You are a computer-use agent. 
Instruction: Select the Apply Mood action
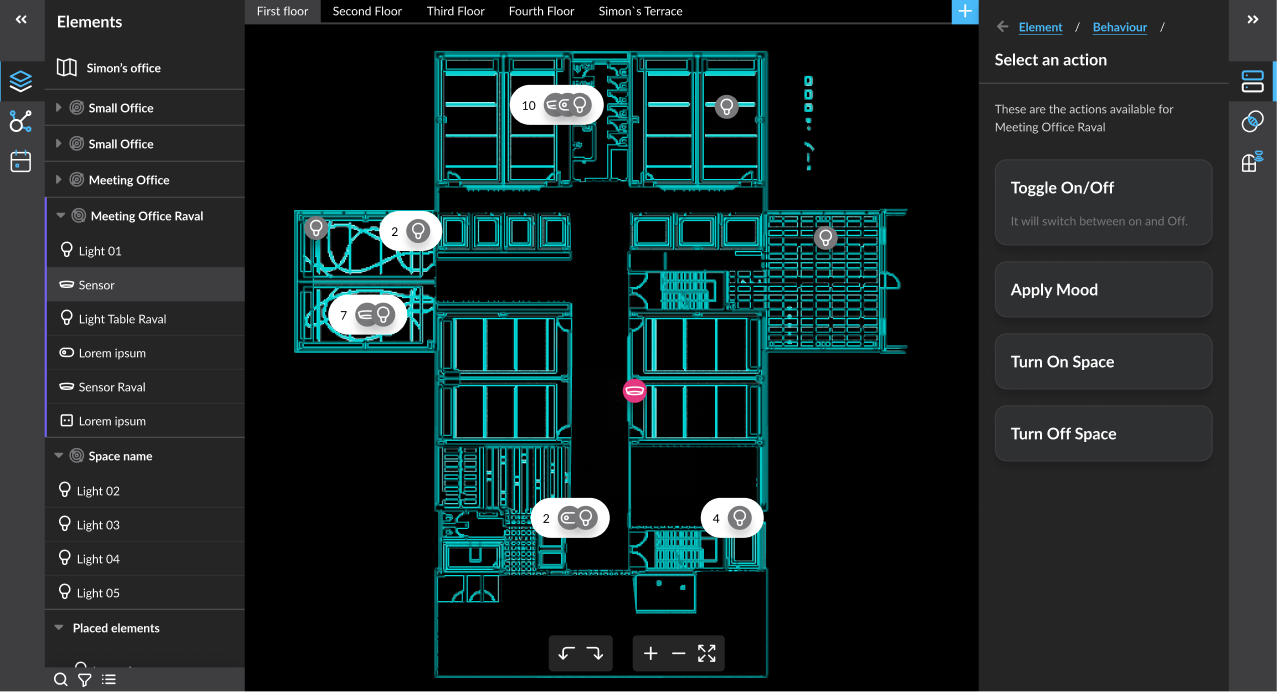pyautogui.click(x=1104, y=290)
